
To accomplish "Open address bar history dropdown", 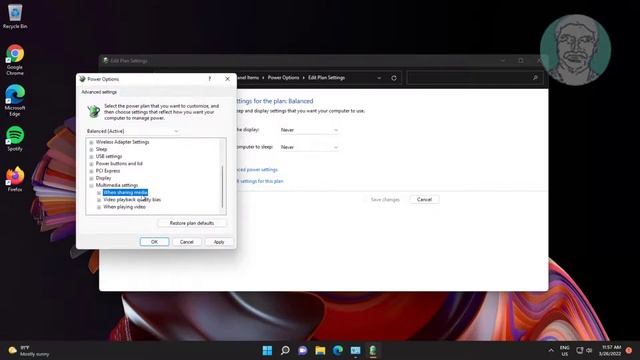I will 379,78.
